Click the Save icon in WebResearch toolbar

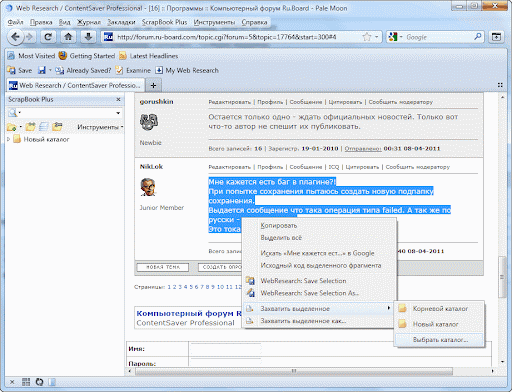point(20,70)
